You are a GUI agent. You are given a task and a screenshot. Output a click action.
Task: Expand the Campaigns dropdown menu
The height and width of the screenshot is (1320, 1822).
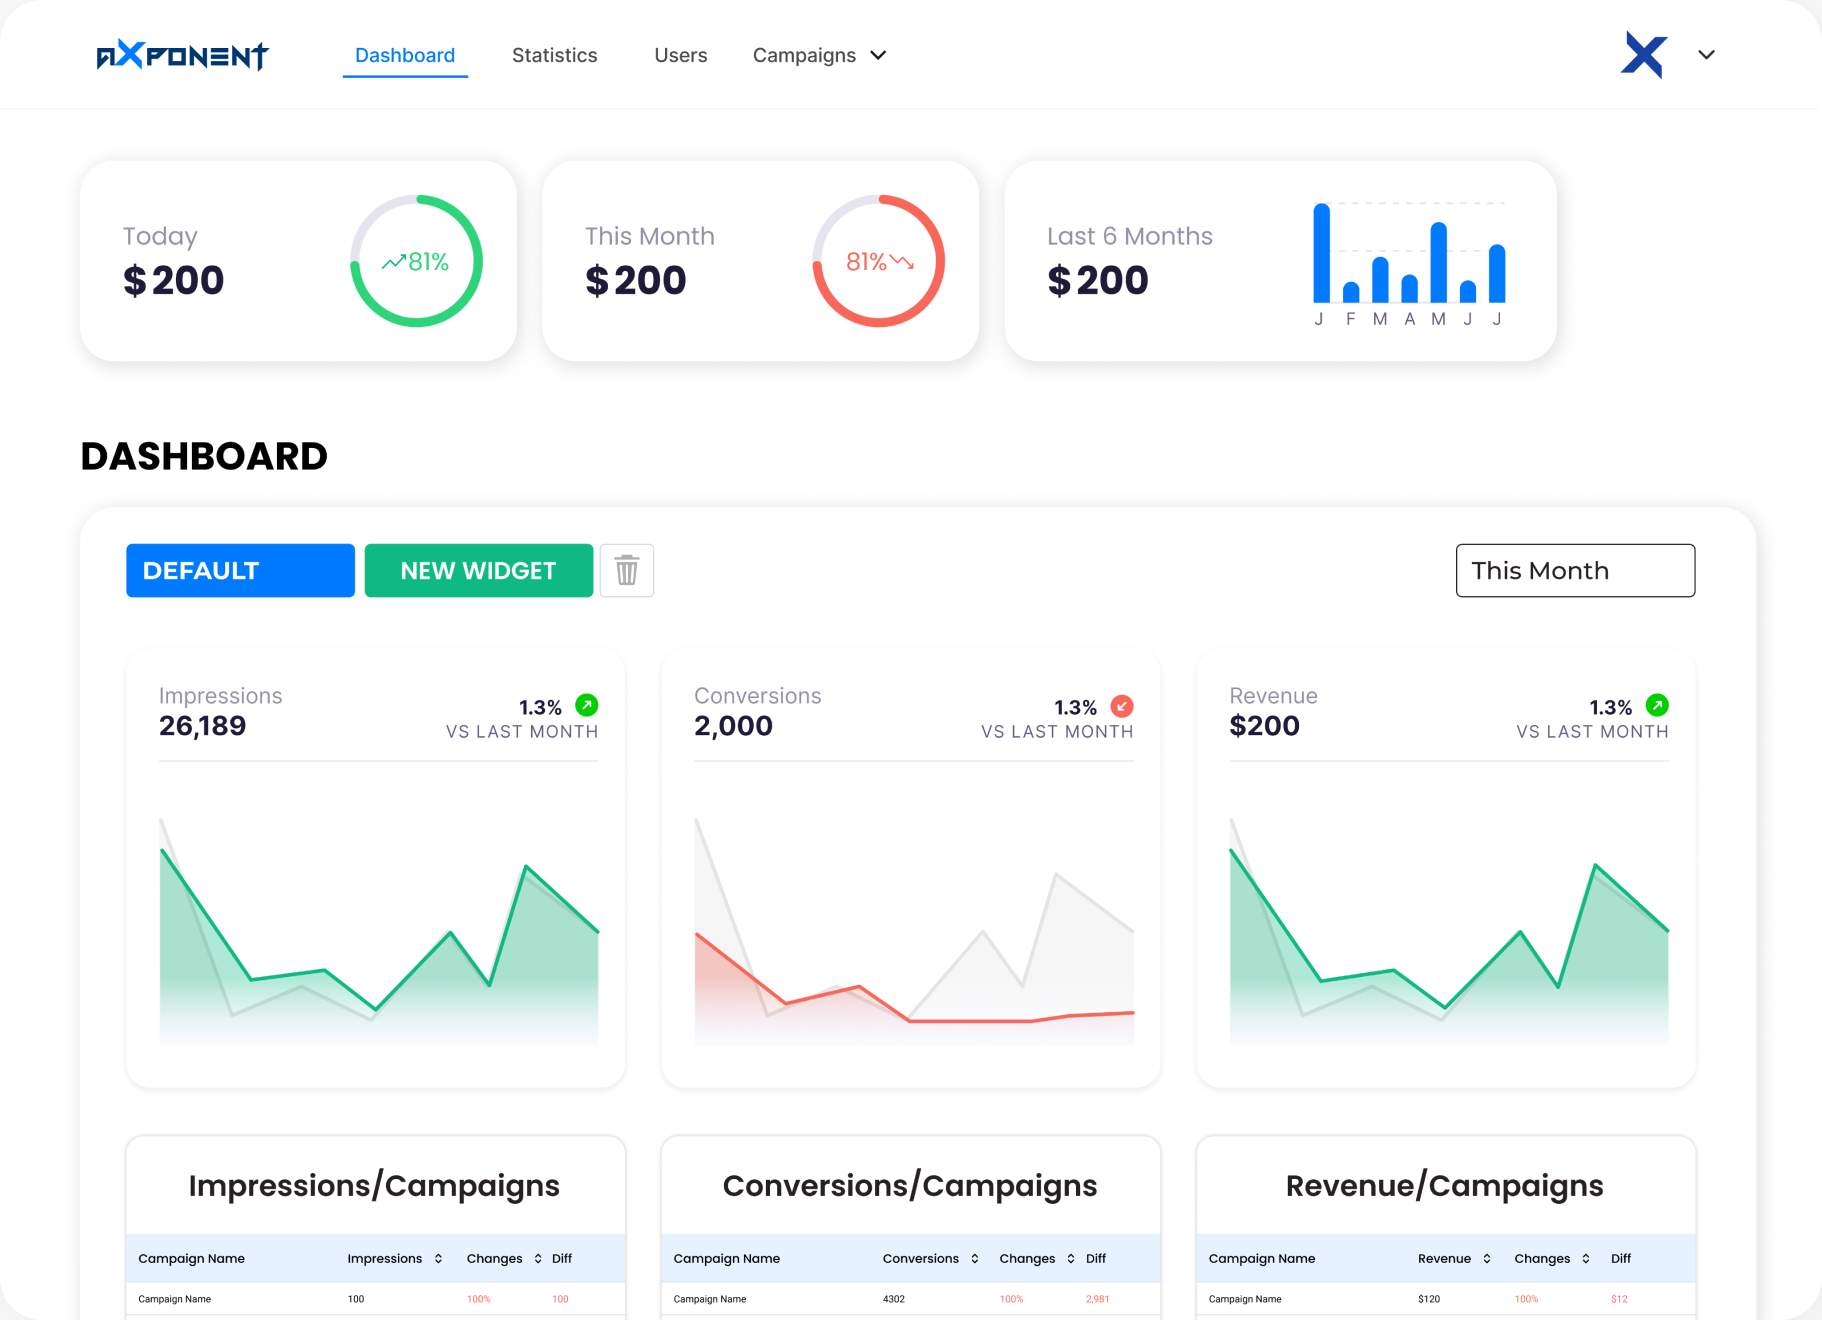coord(819,55)
